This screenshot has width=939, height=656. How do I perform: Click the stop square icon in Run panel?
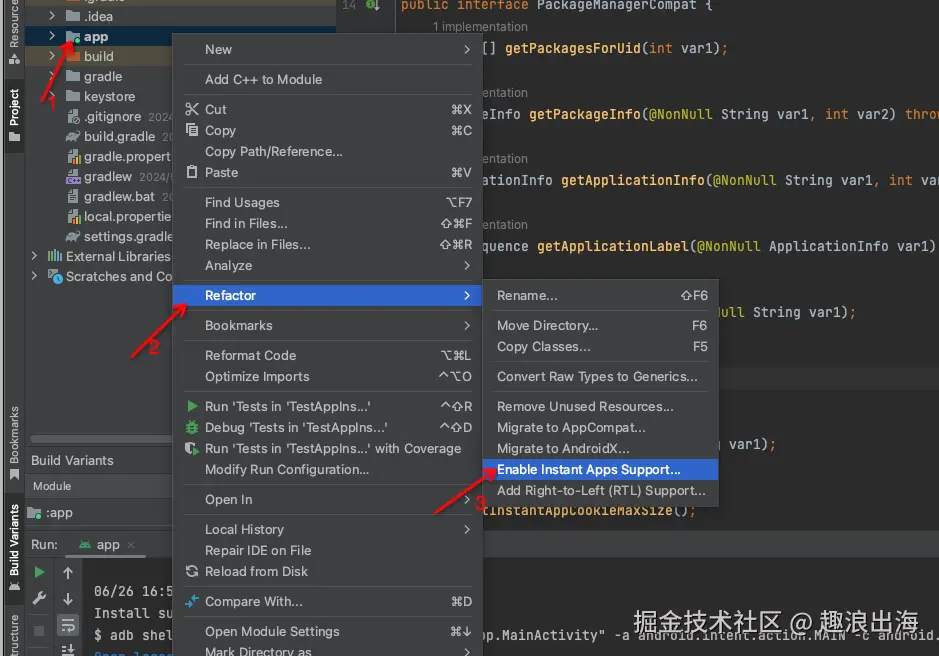pyautogui.click(x=39, y=630)
